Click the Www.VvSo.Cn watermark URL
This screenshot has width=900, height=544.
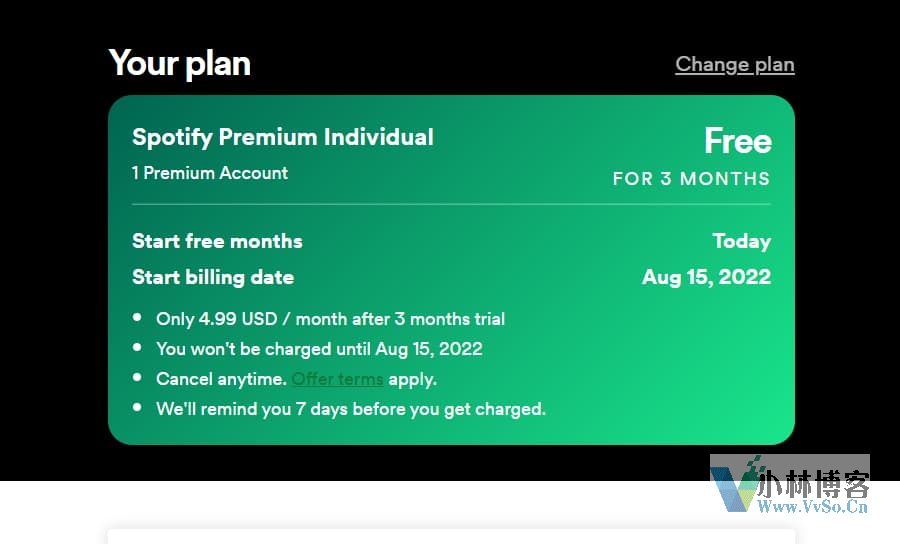[812, 506]
